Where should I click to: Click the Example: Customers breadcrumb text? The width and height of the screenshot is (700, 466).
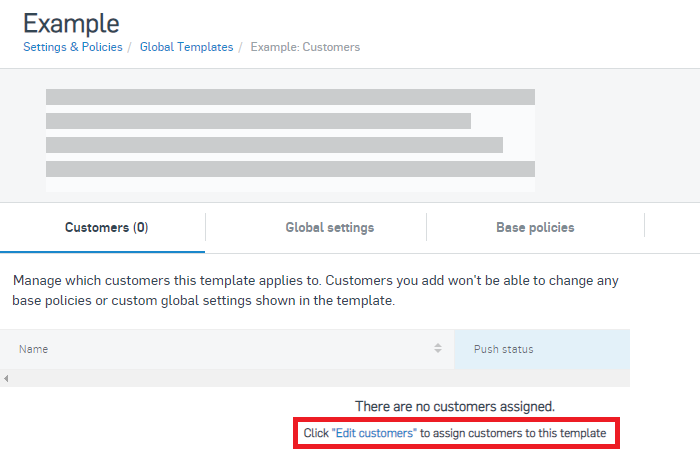point(305,47)
